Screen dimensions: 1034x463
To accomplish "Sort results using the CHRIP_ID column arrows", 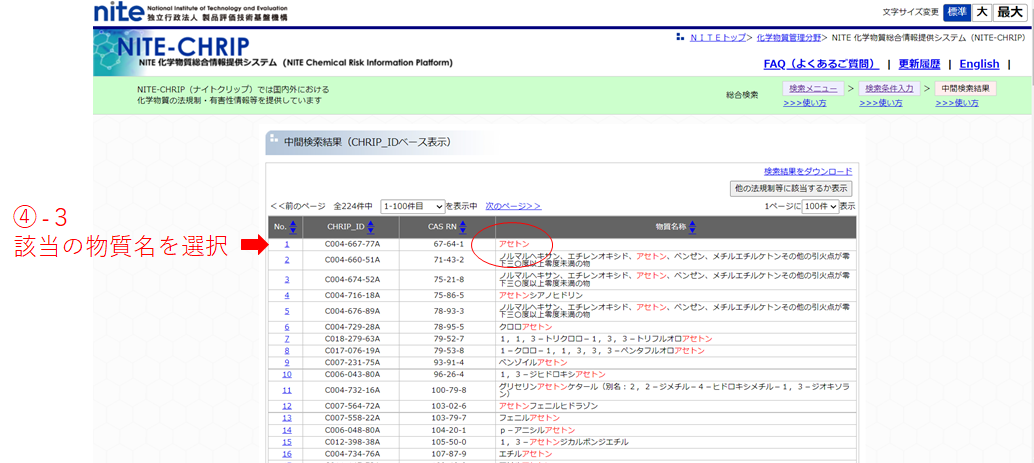I will pos(370,227).
